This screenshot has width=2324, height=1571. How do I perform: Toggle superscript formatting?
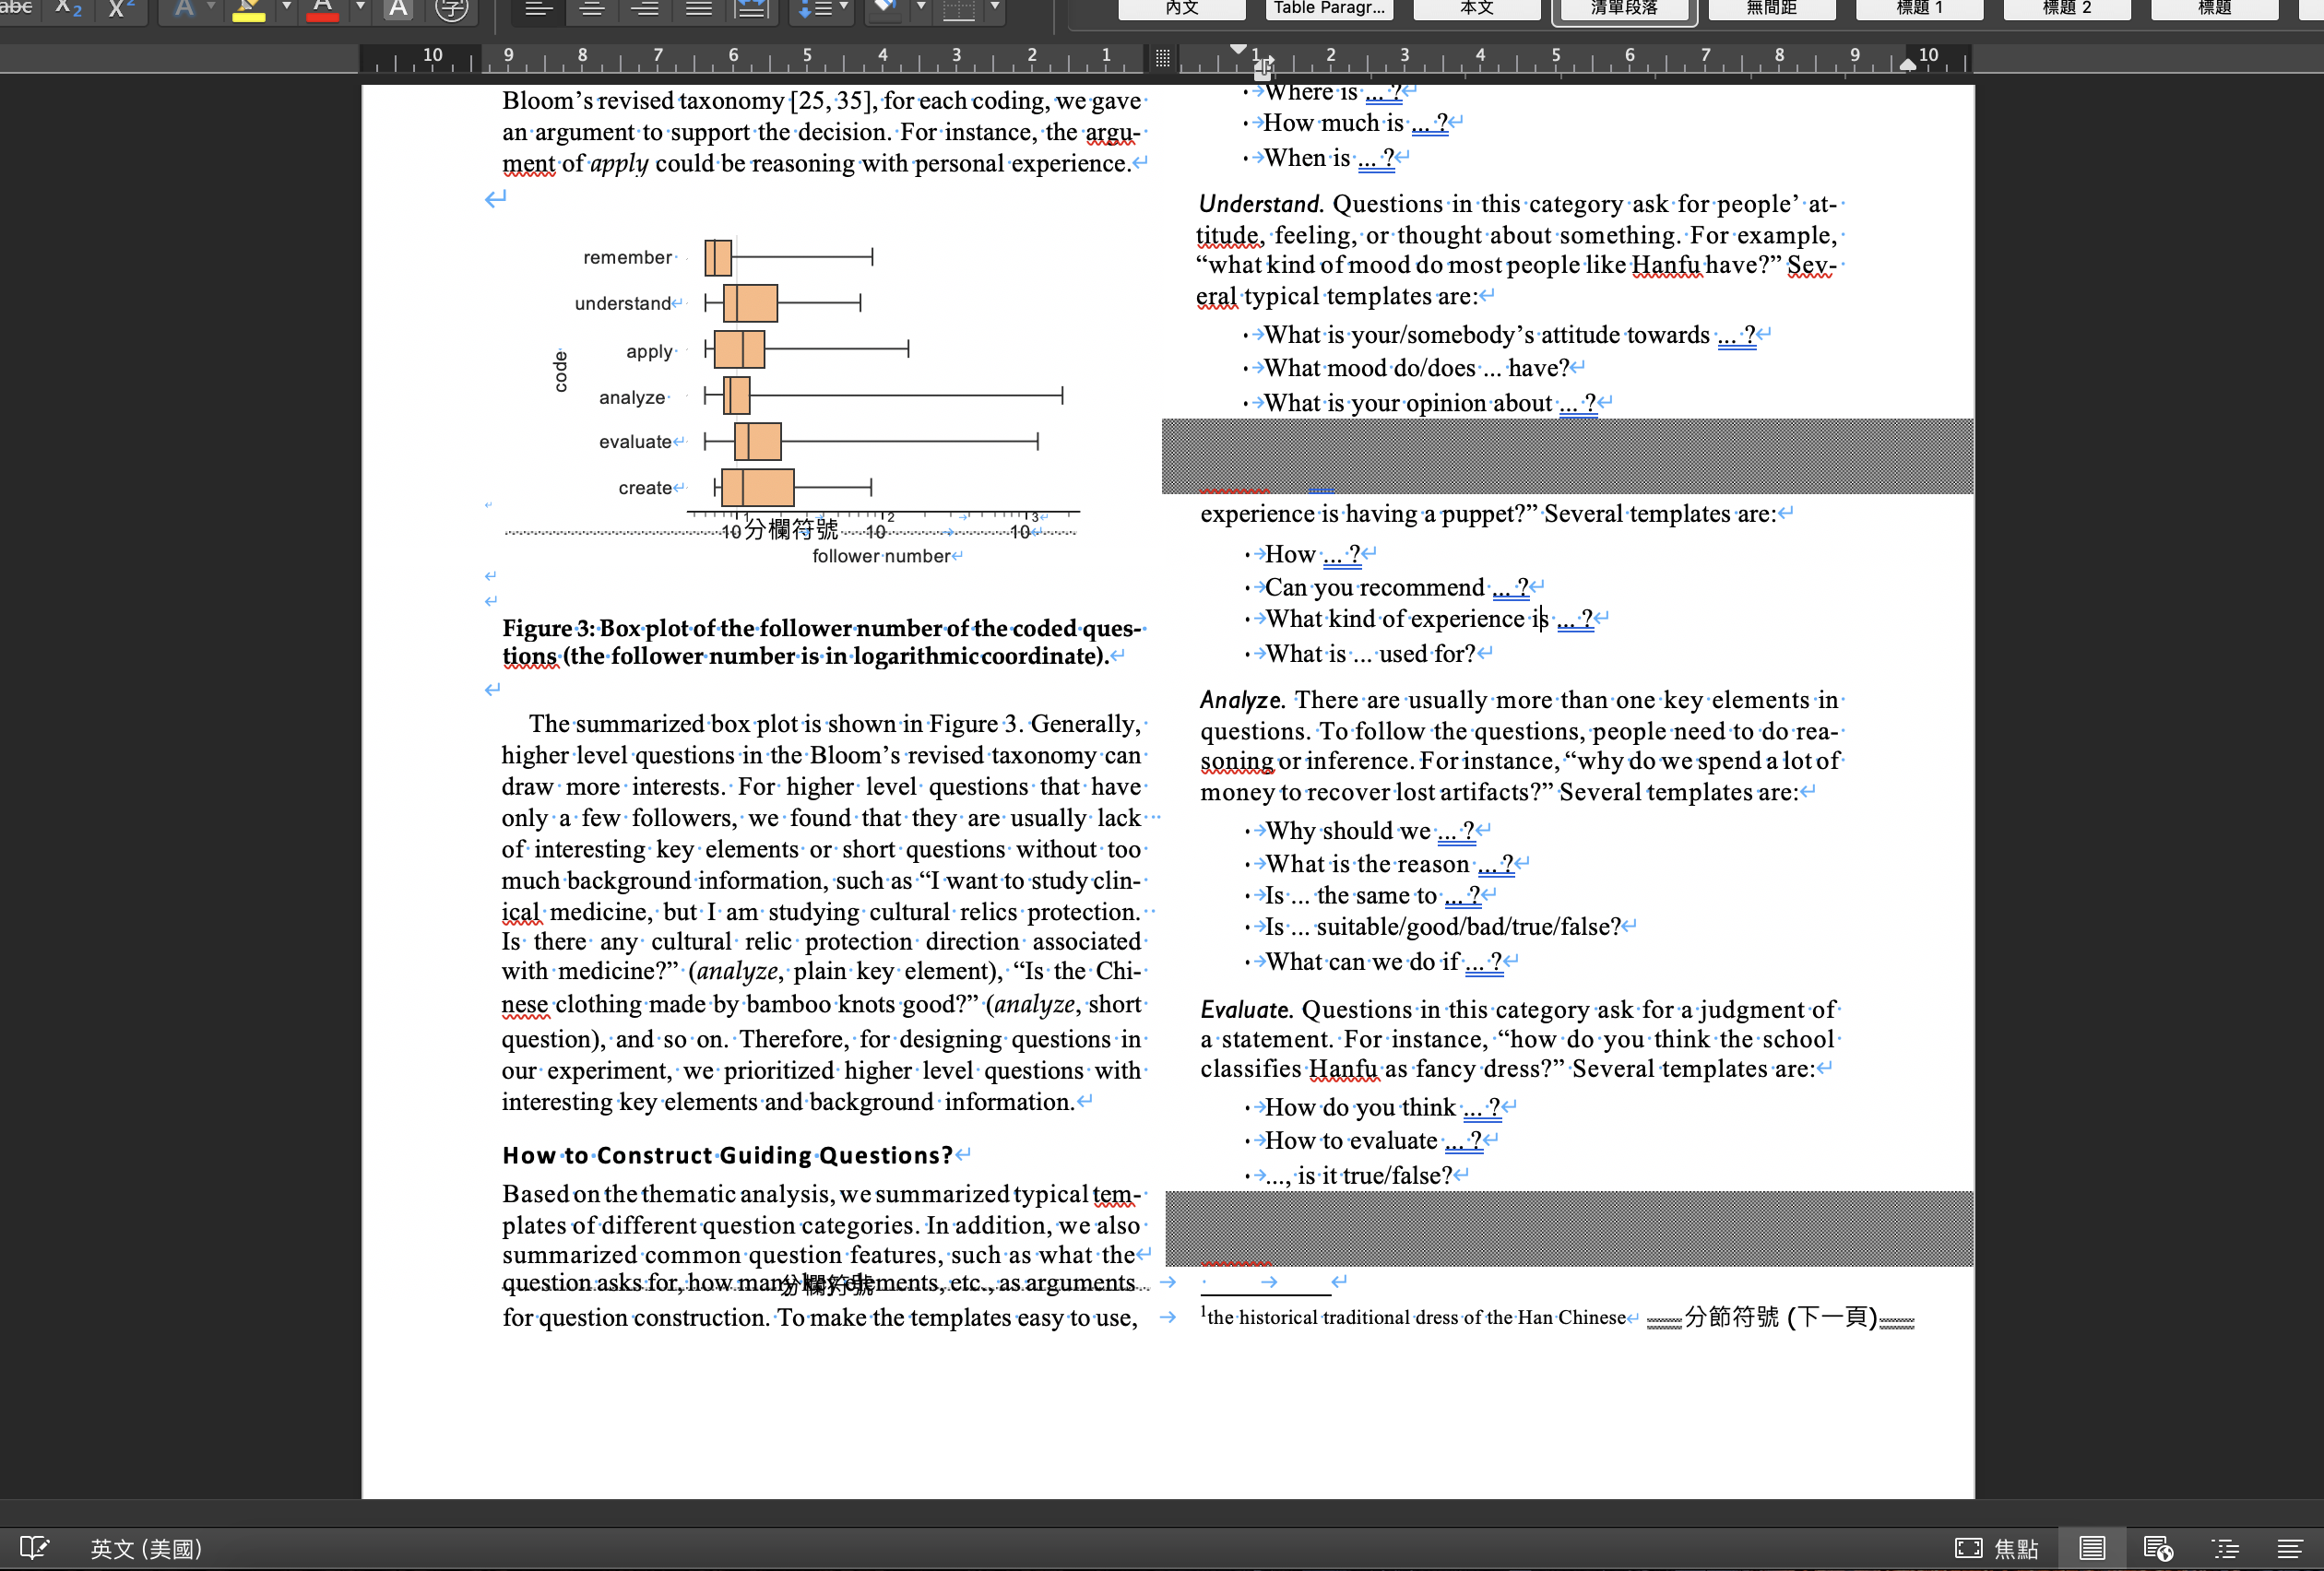tap(121, 8)
